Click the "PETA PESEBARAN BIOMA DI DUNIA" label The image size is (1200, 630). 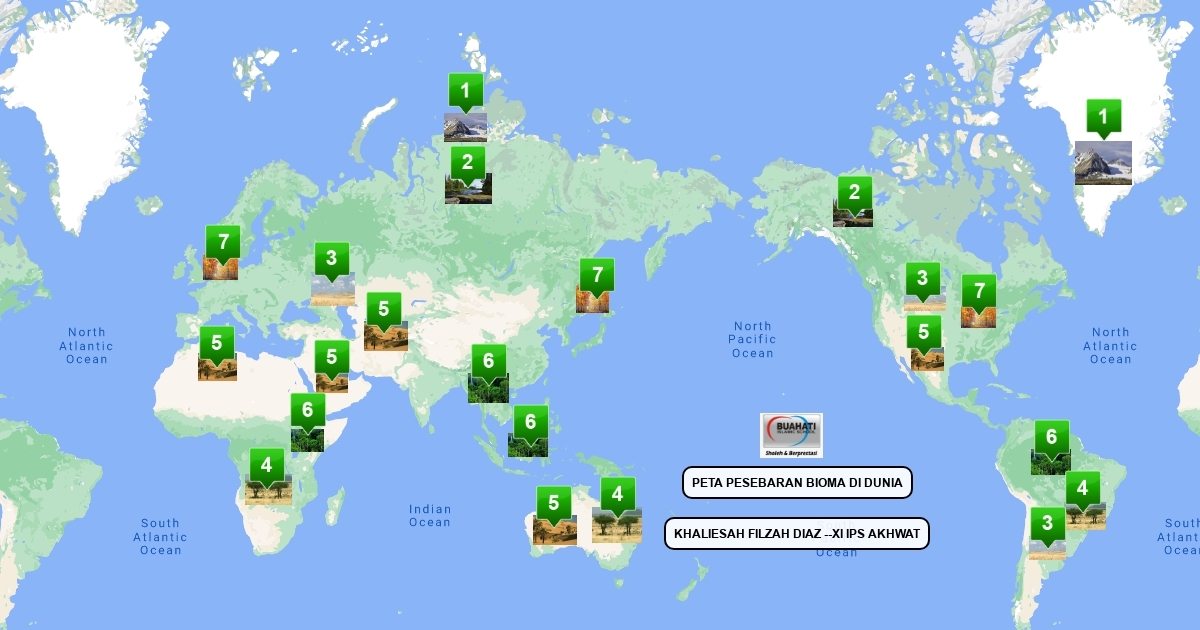[x=797, y=483]
